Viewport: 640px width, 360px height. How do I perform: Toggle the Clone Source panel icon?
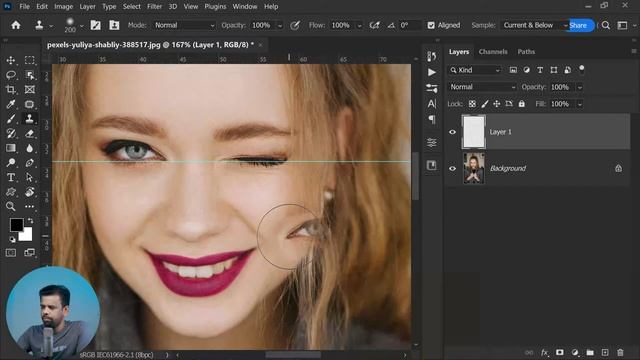pyautogui.click(x=114, y=25)
